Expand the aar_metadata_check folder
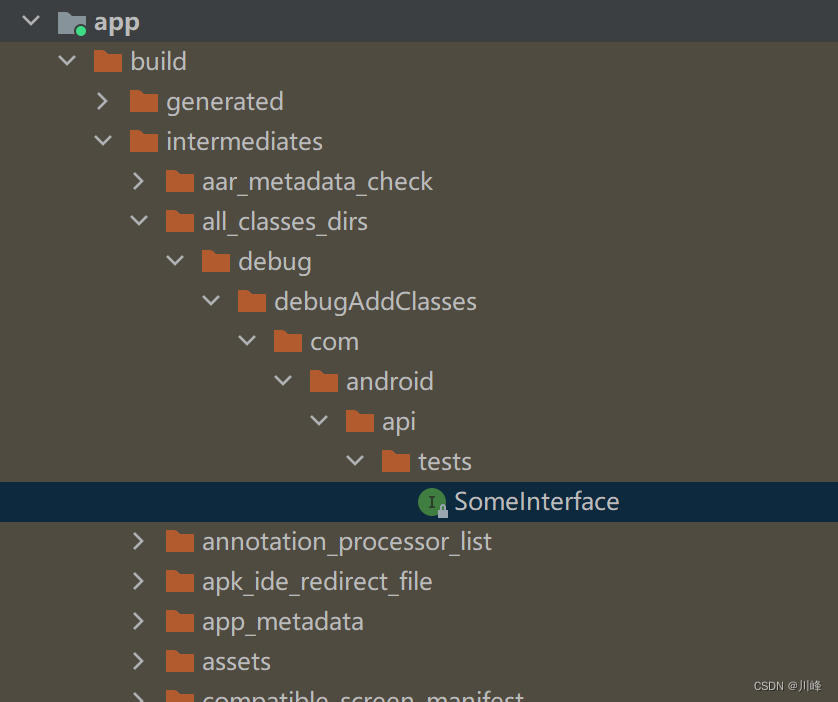 pyautogui.click(x=139, y=181)
